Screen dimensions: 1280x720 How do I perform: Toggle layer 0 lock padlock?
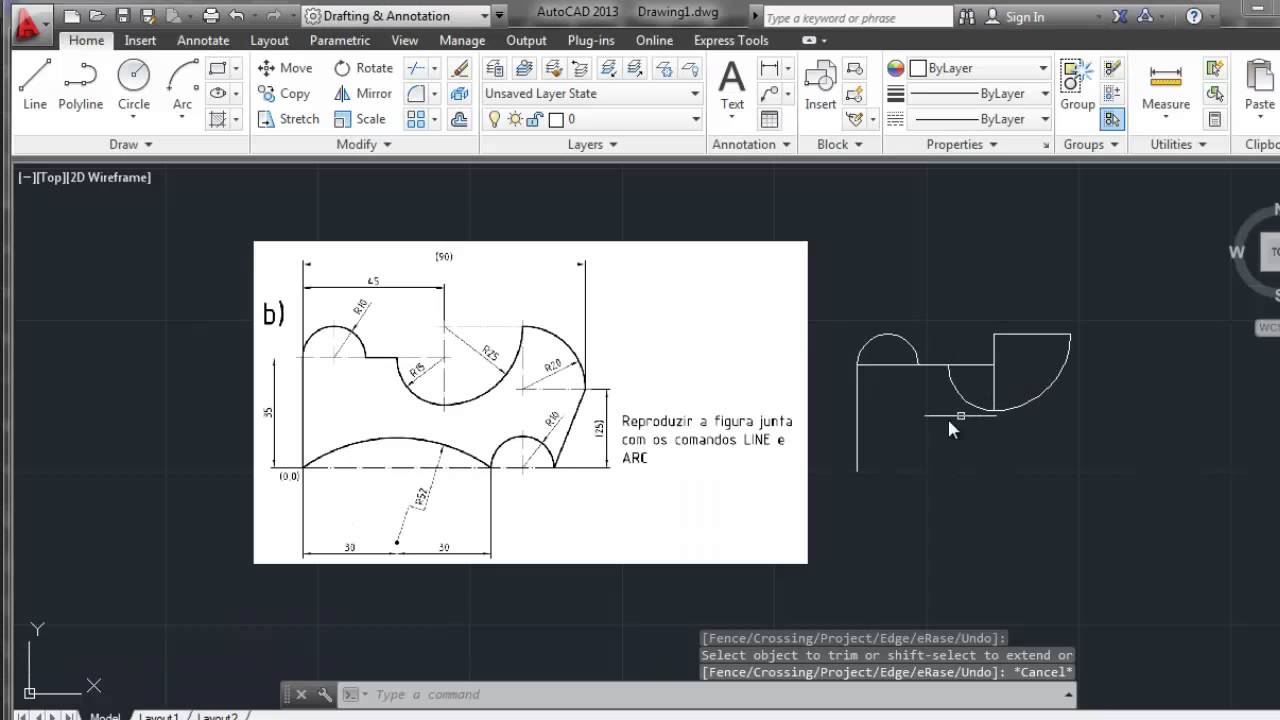(534, 119)
